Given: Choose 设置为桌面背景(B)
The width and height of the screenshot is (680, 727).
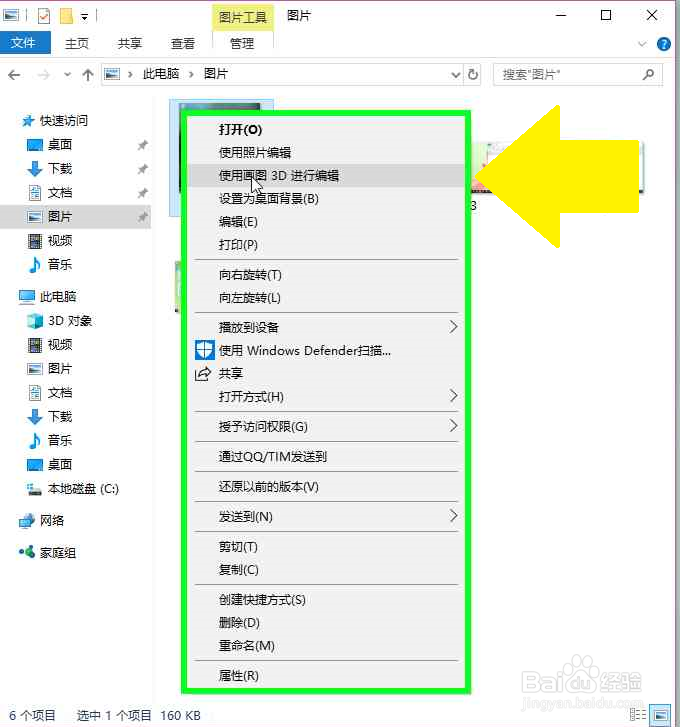Looking at the screenshot, I should tap(326, 199).
